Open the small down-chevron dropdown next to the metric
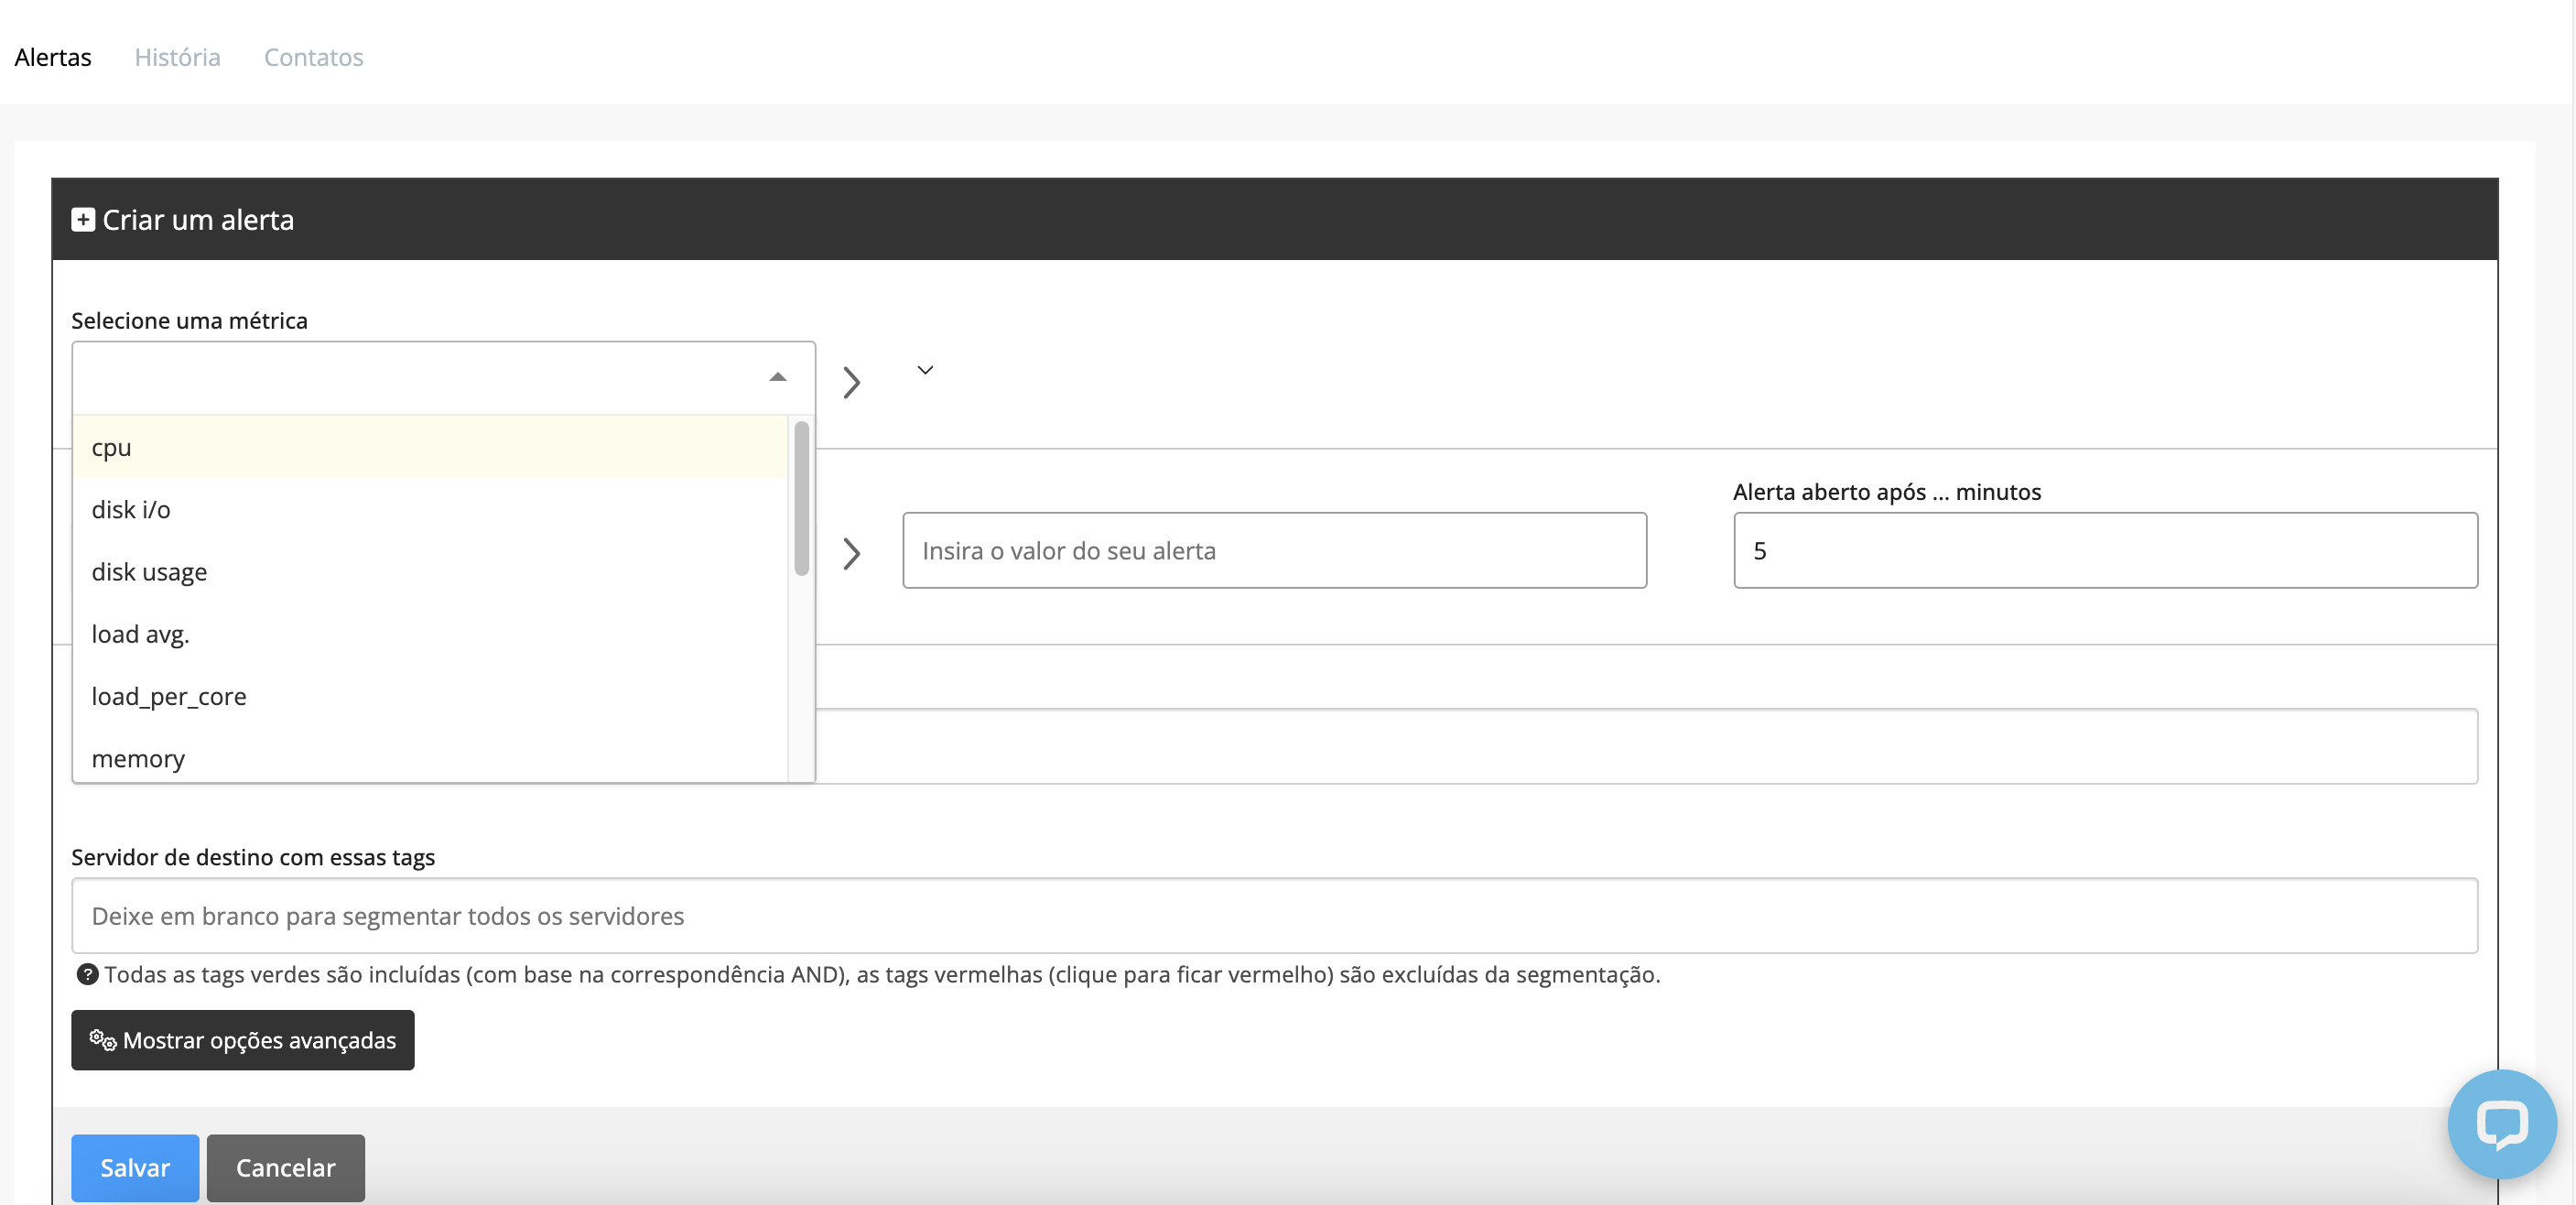Image resolution: width=2576 pixels, height=1205 pixels. pos(925,370)
